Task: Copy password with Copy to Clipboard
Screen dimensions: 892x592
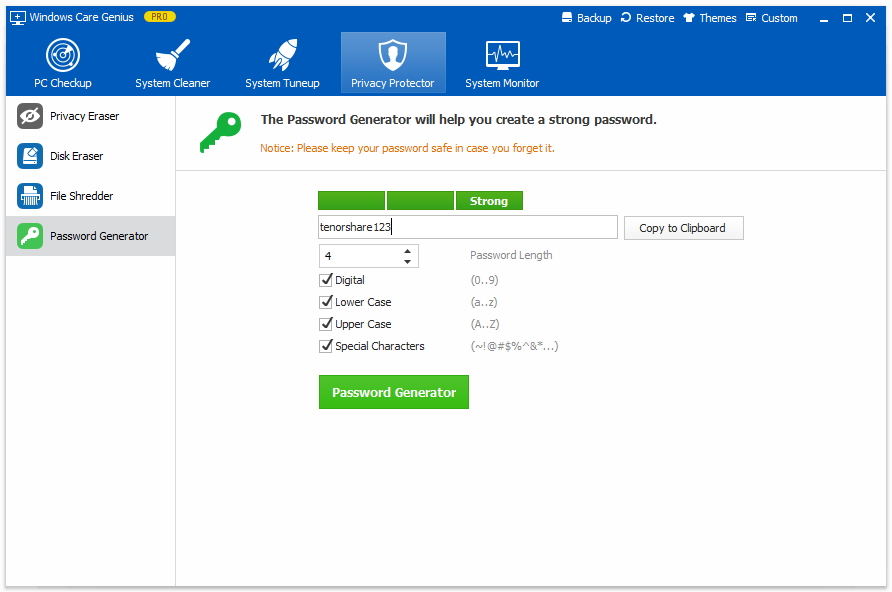Action: pos(683,228)
